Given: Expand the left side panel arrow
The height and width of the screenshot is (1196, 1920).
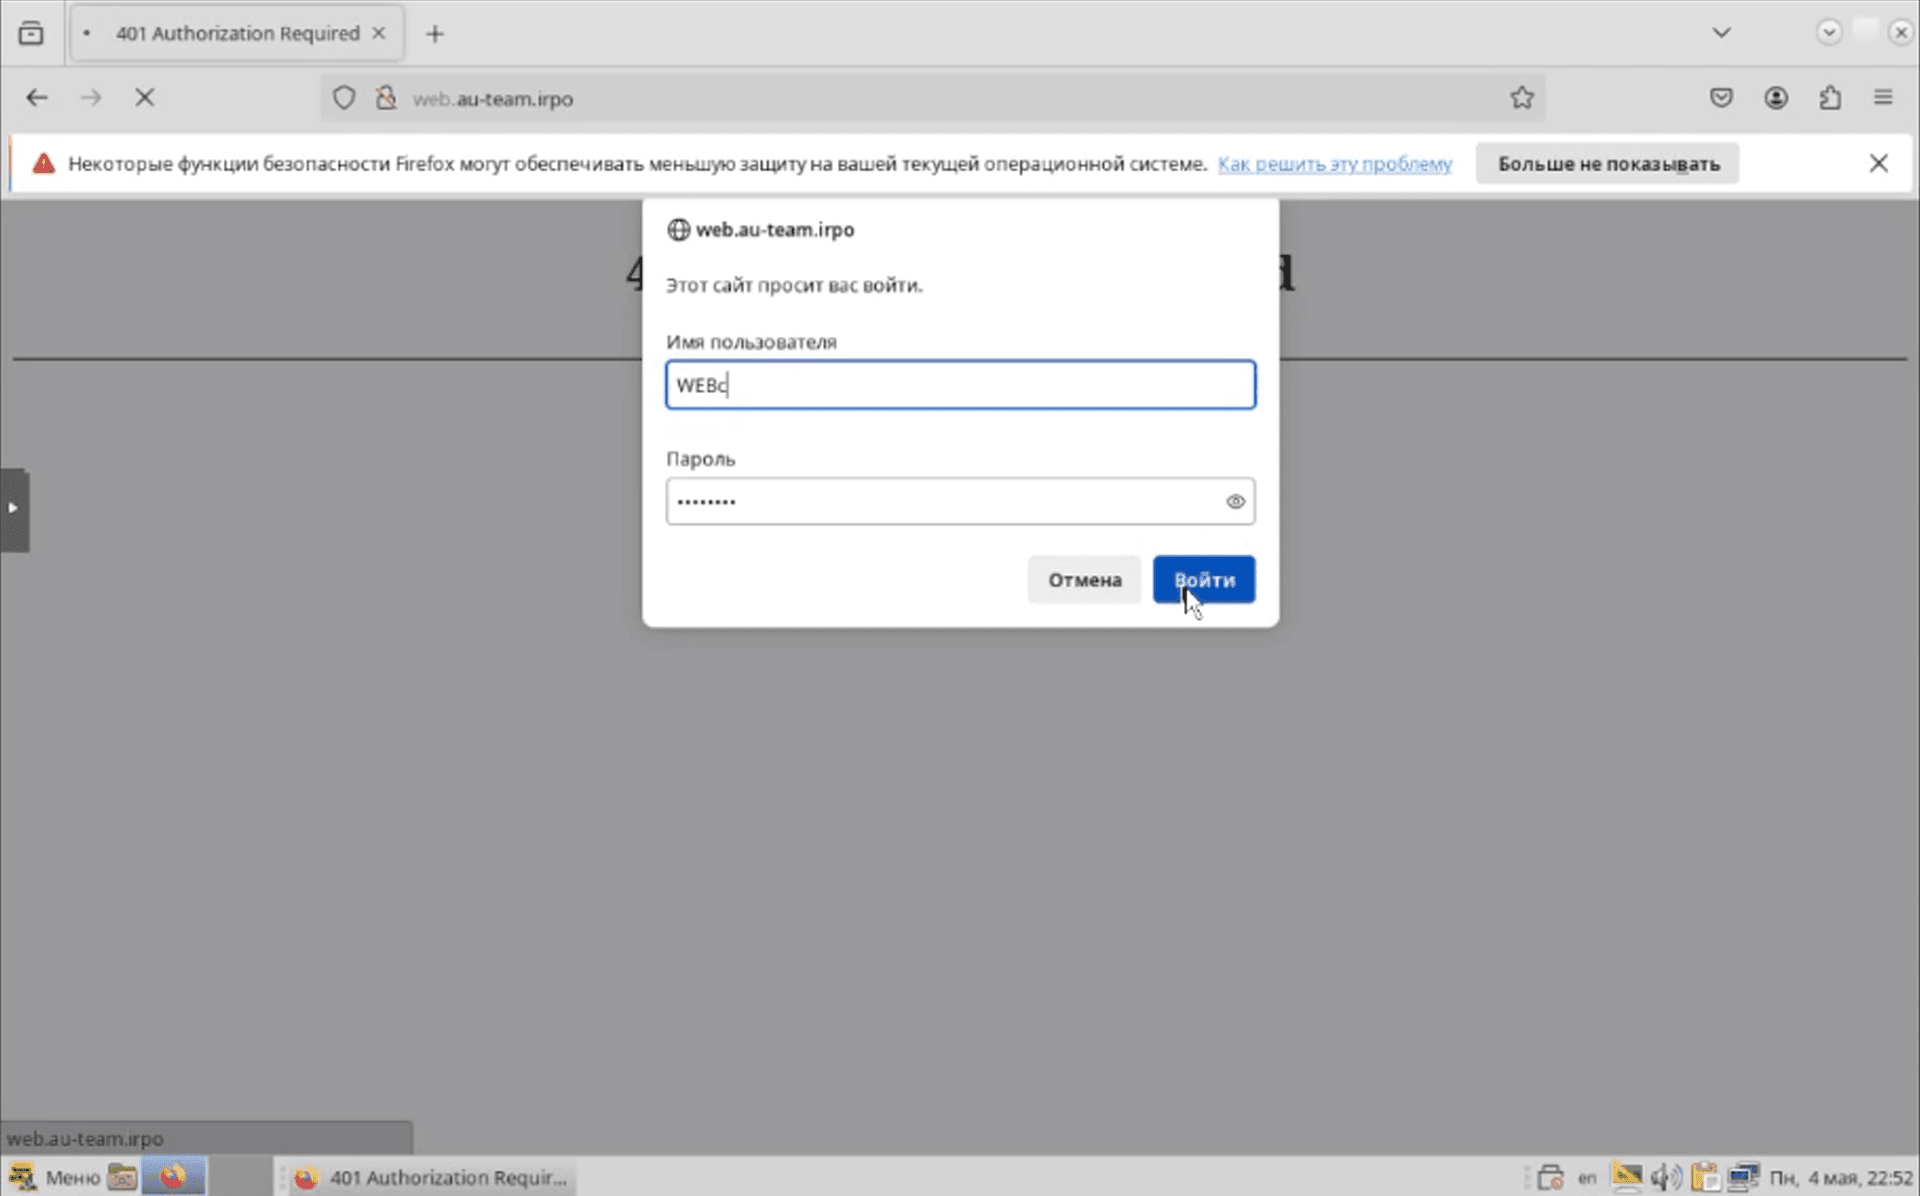Looking at the screenshot, I should (14, 508).
